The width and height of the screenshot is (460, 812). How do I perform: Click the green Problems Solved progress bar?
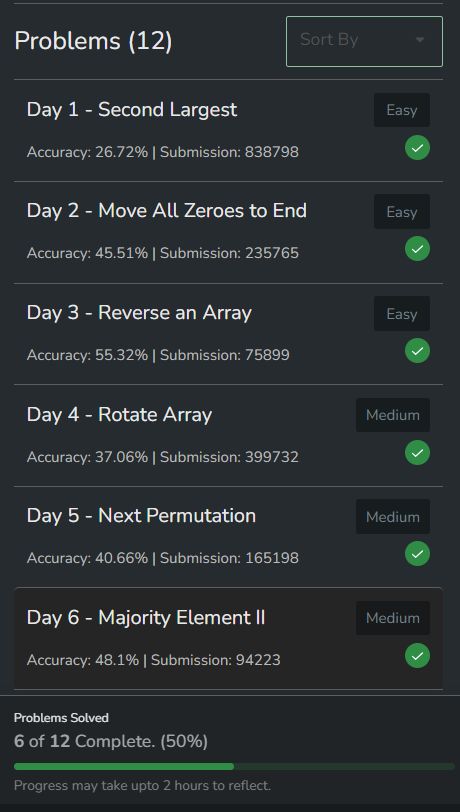point(124,766)
